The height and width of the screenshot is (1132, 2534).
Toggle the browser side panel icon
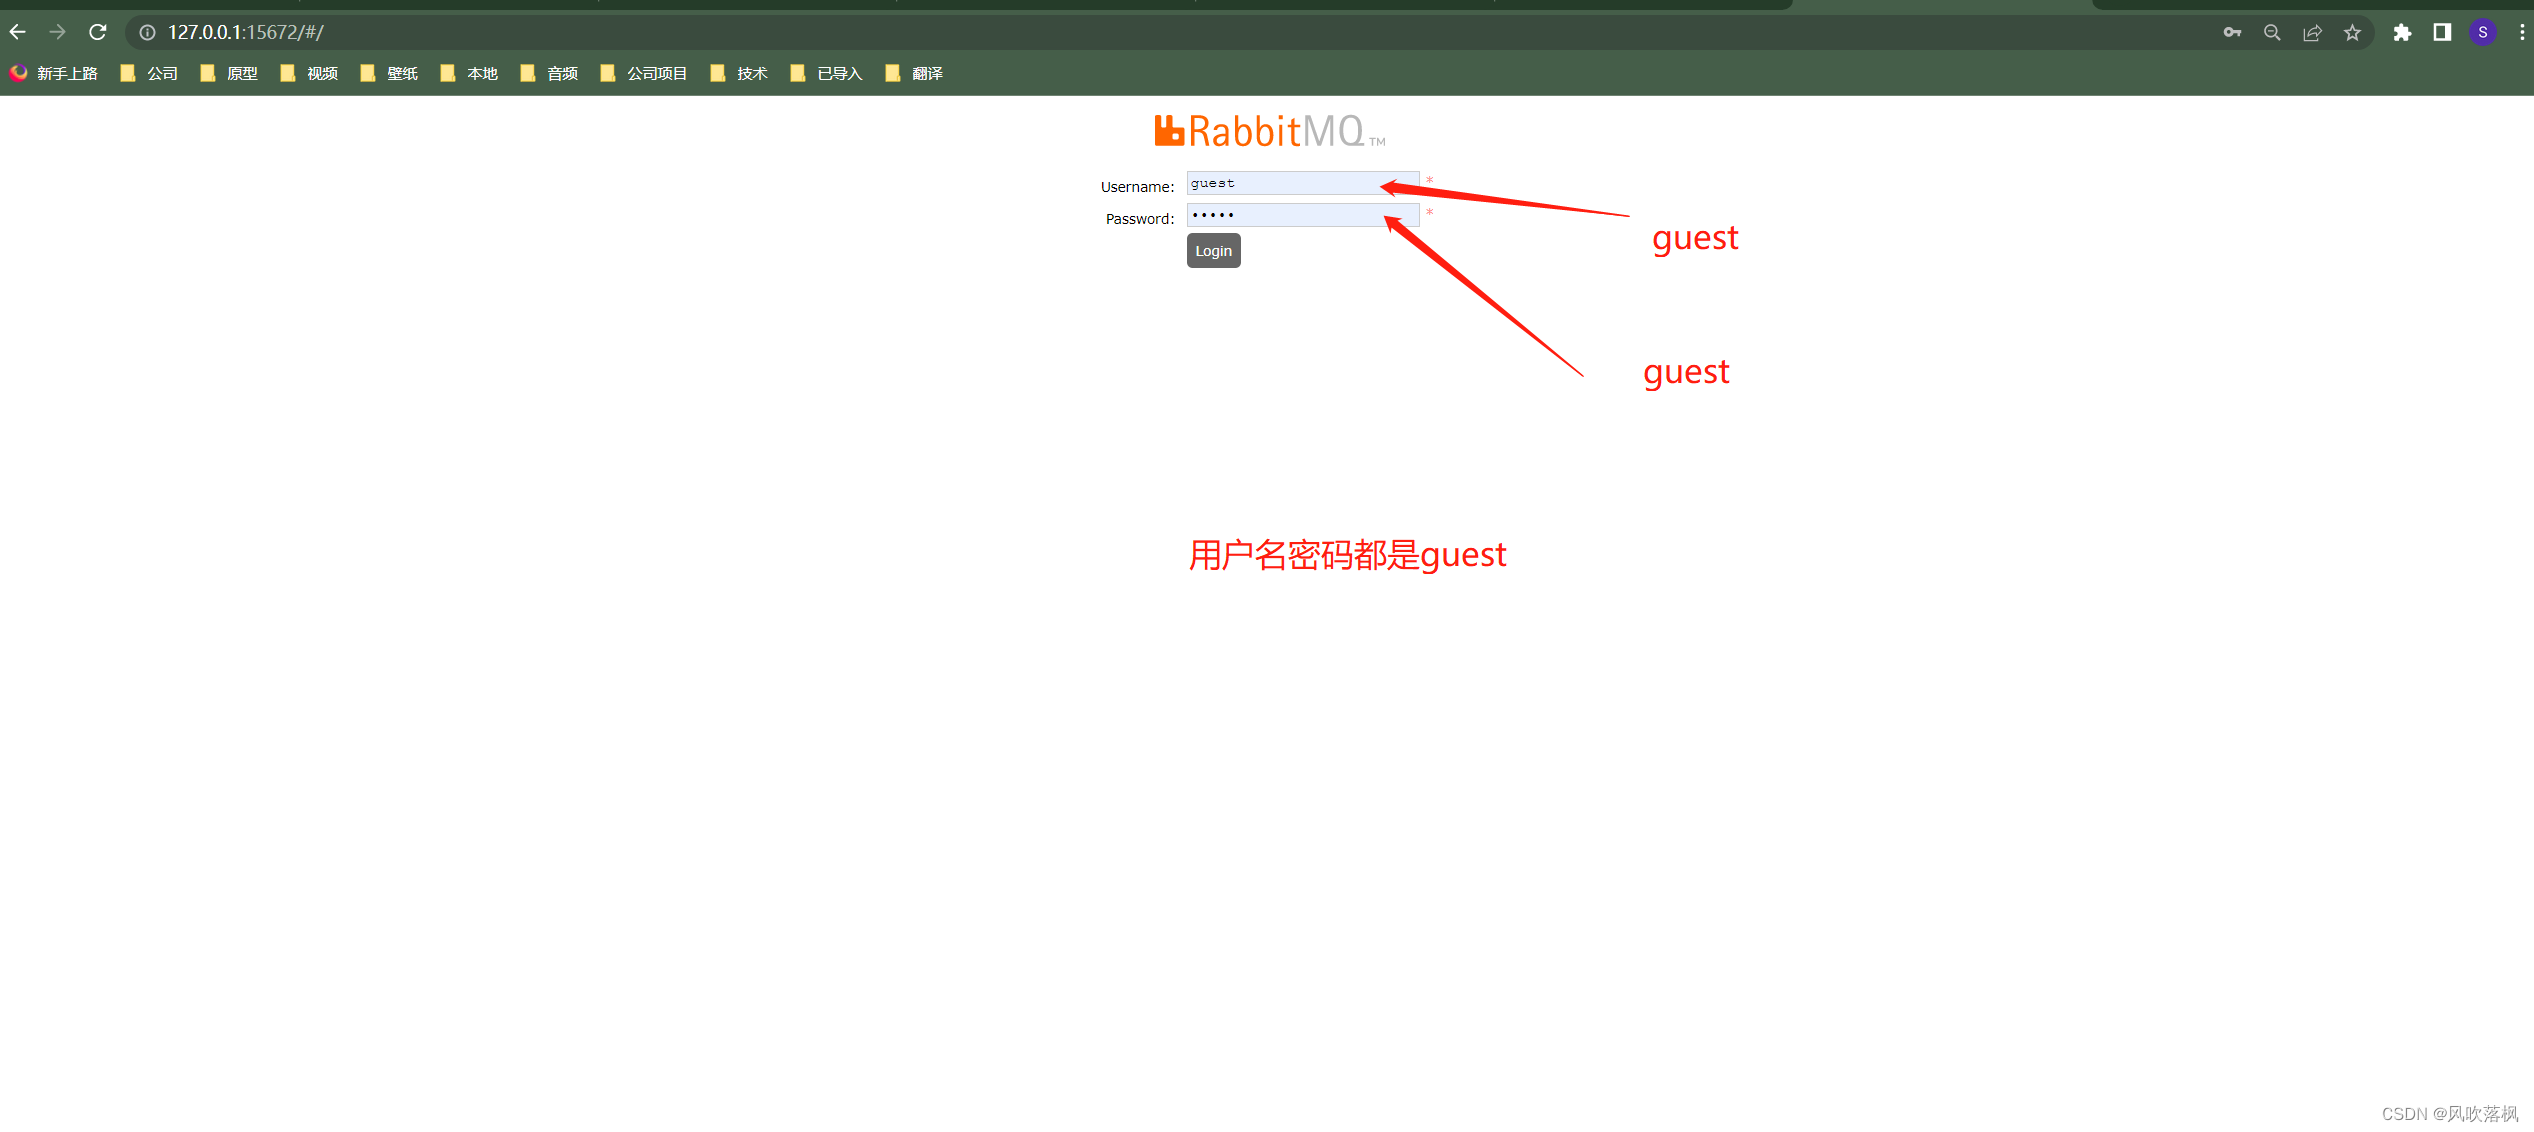2442,32
